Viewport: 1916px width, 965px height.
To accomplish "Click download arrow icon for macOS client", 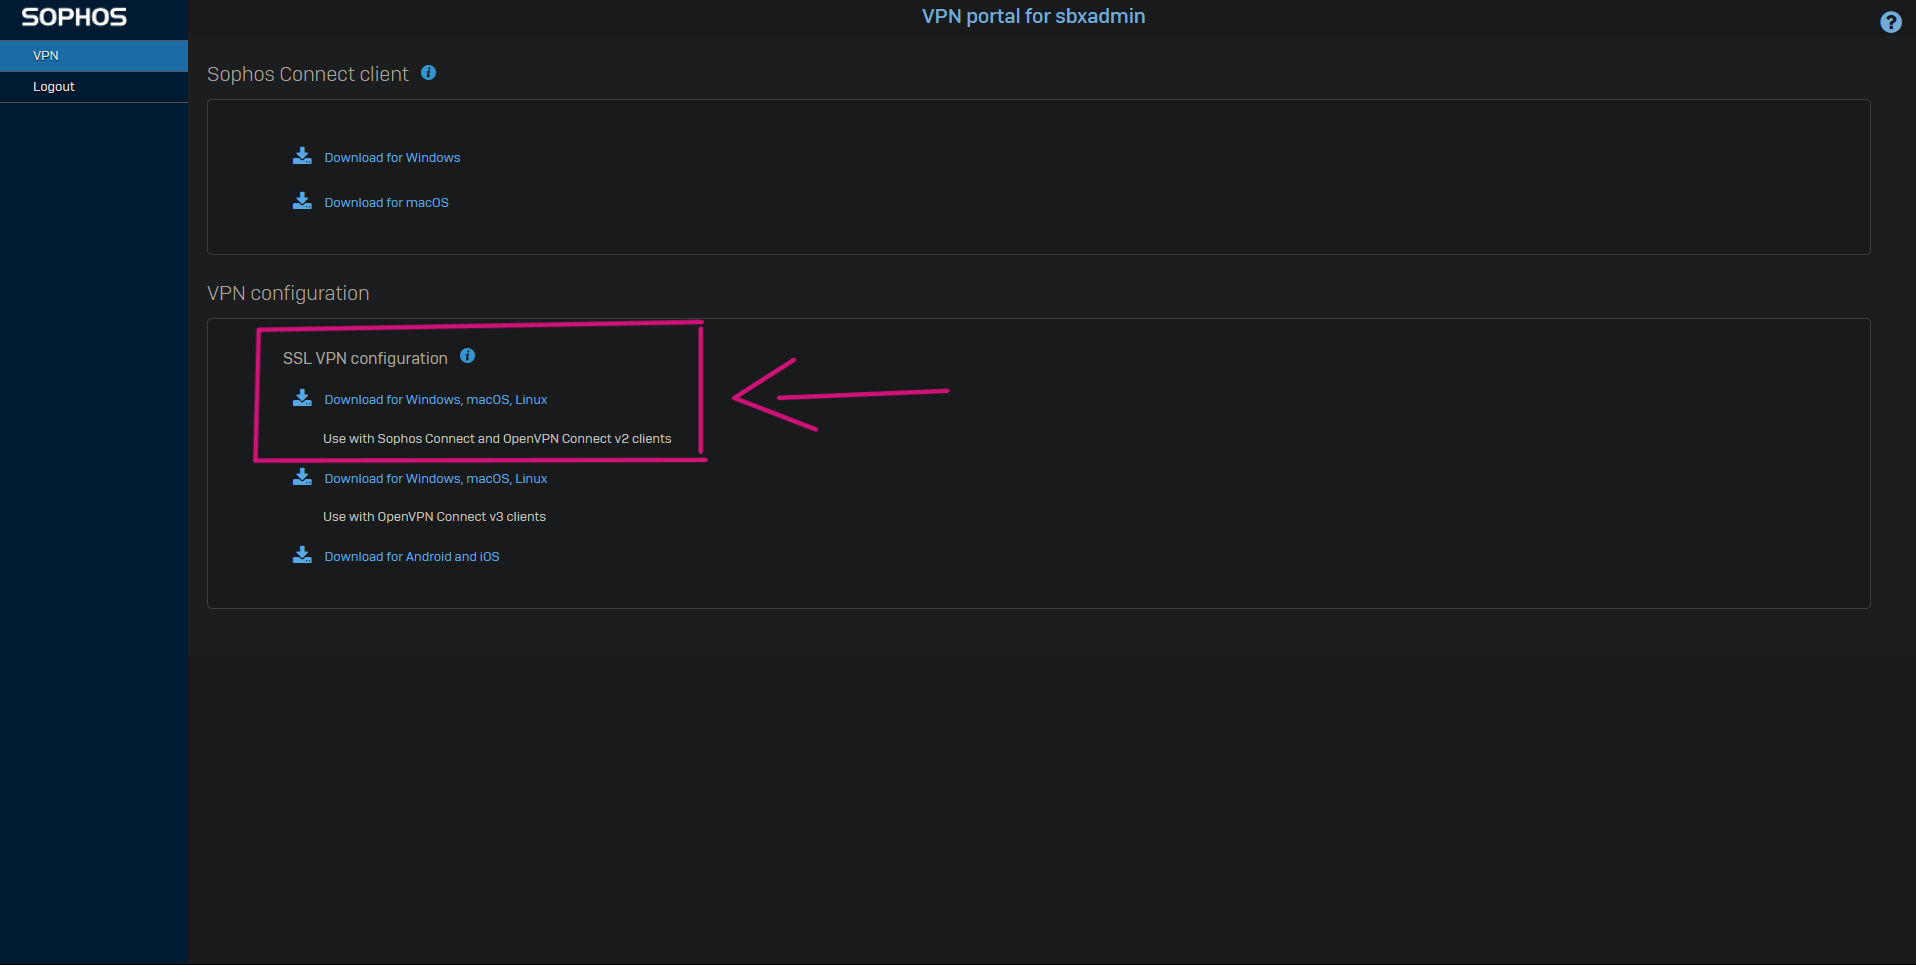I will point(302,201).
